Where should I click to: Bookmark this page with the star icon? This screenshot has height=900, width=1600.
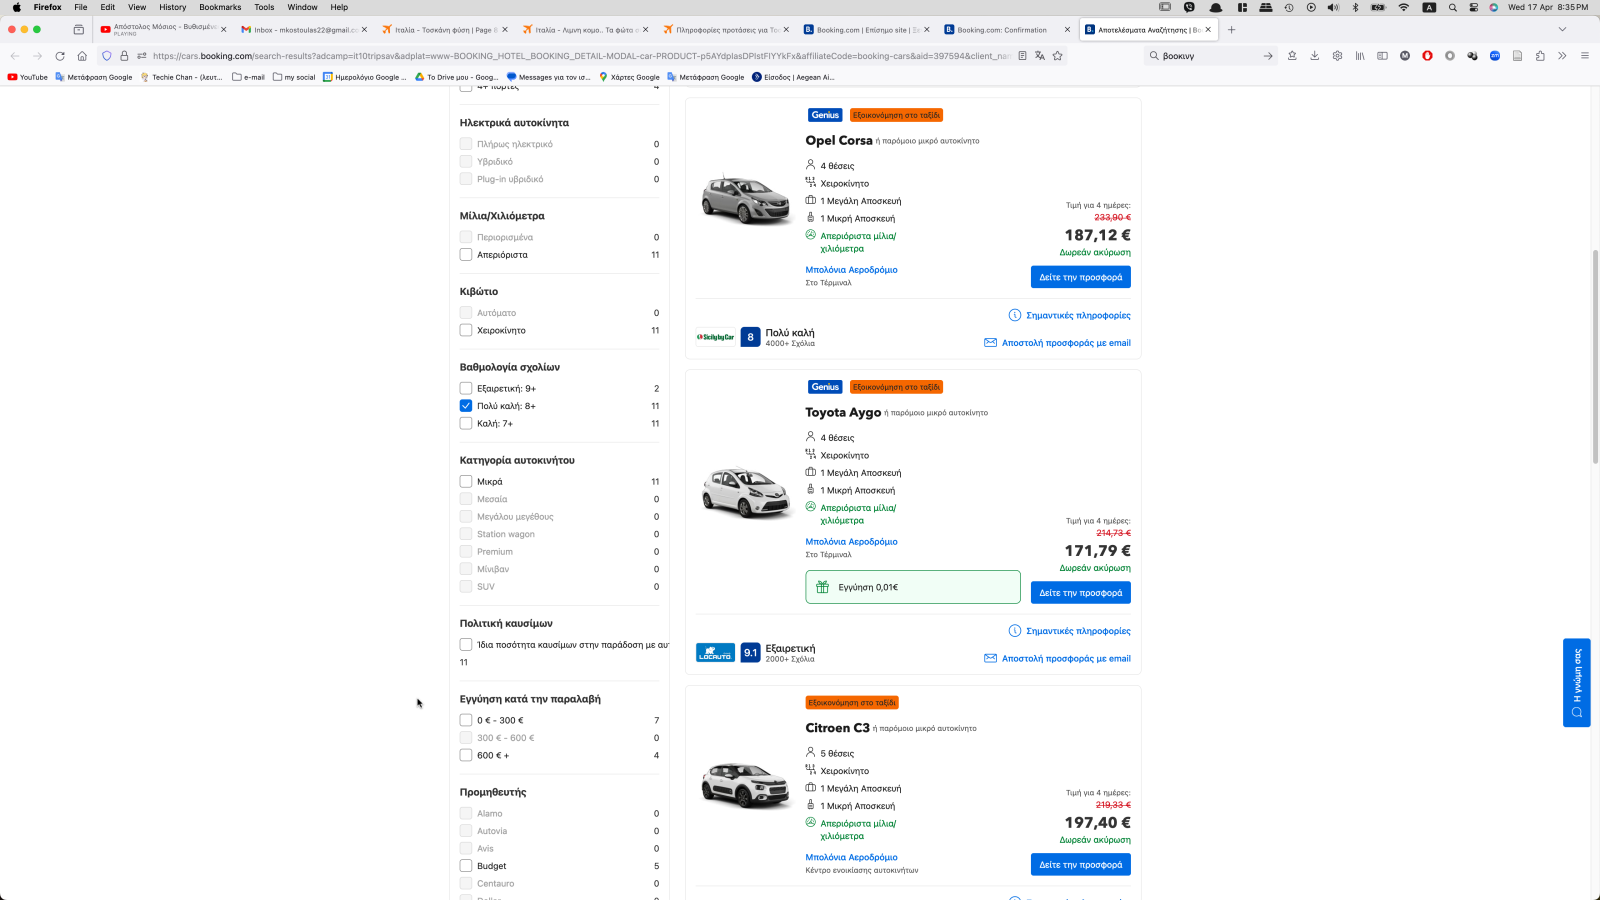(1058, 56)
